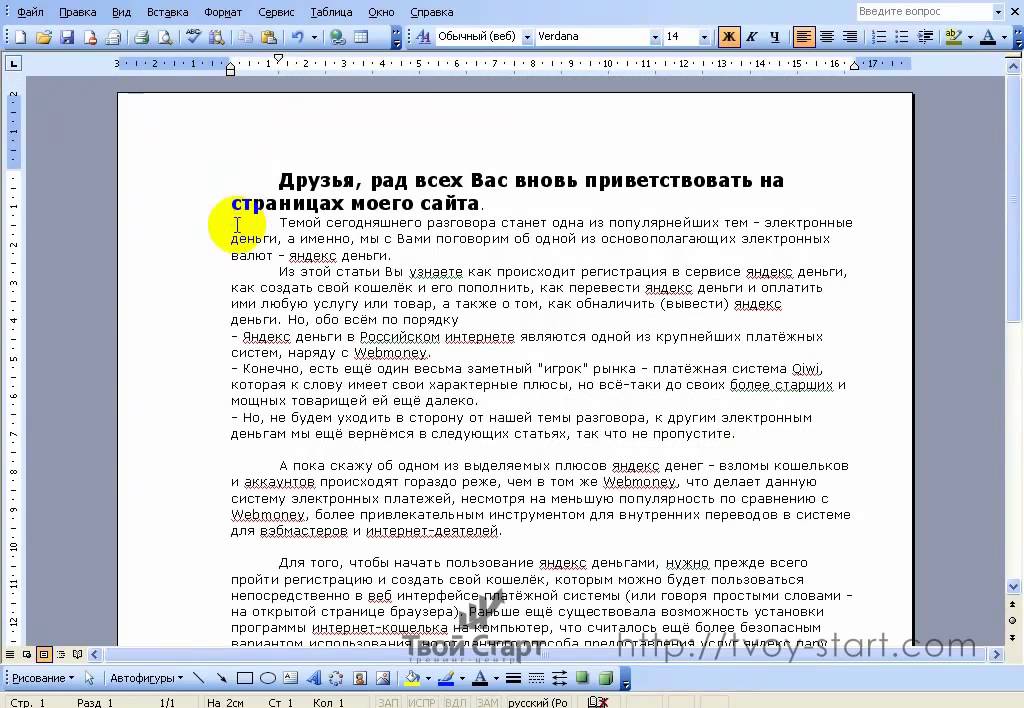The width and height of the screenshot is (1024, 708).
Task: Open the Research binoculars tool
Action: [216, 37]
